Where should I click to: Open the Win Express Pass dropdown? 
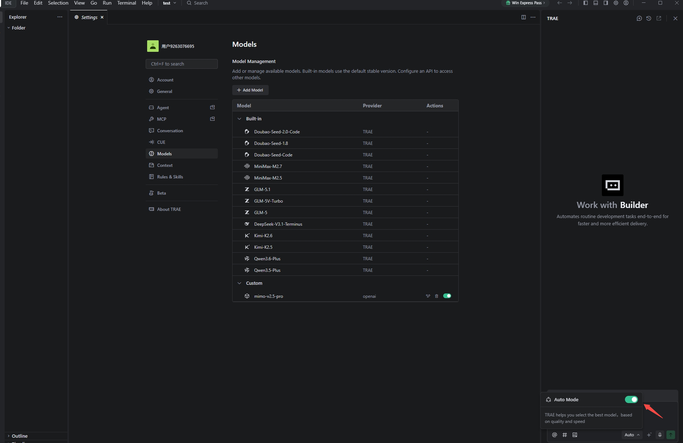(525, 3)
